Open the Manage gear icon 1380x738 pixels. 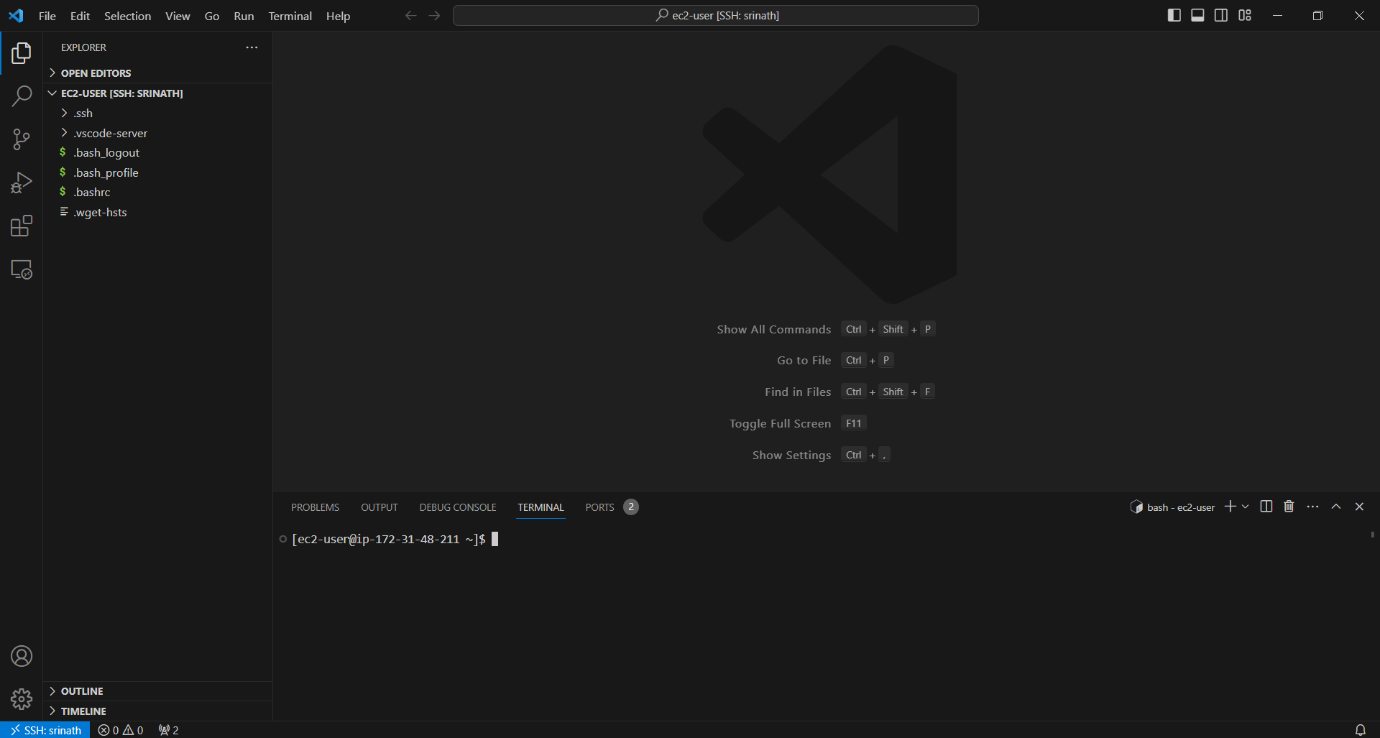tap(21, 699)
